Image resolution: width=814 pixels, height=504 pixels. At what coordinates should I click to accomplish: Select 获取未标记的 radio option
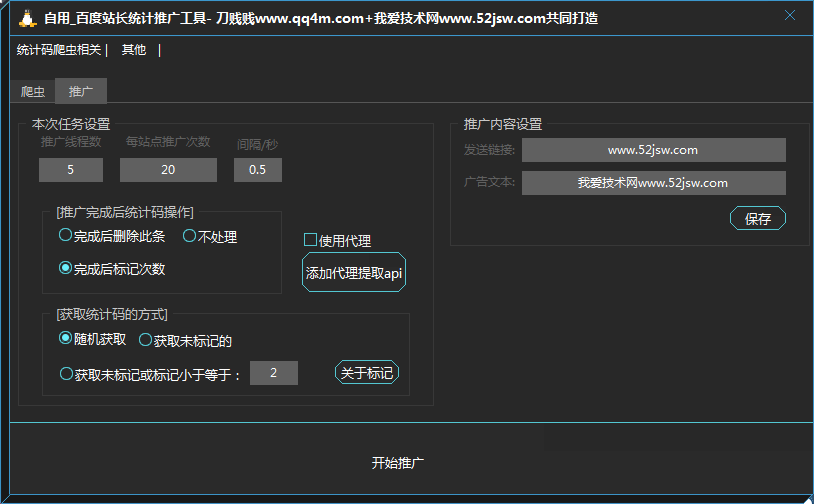(x=185, y=340)
